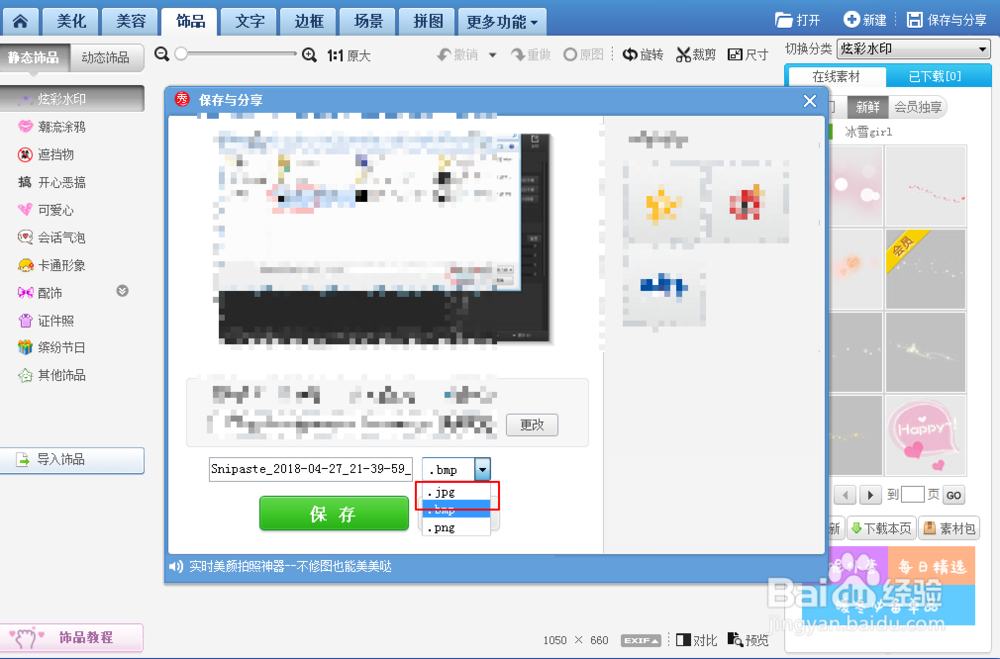
Task: Click the zoom slider handle
Action: [181, 54]
